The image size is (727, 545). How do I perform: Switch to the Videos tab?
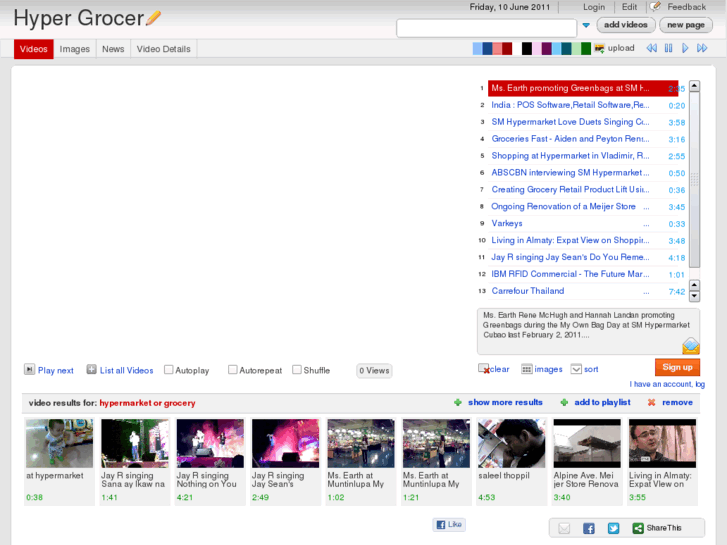[33, 49]
